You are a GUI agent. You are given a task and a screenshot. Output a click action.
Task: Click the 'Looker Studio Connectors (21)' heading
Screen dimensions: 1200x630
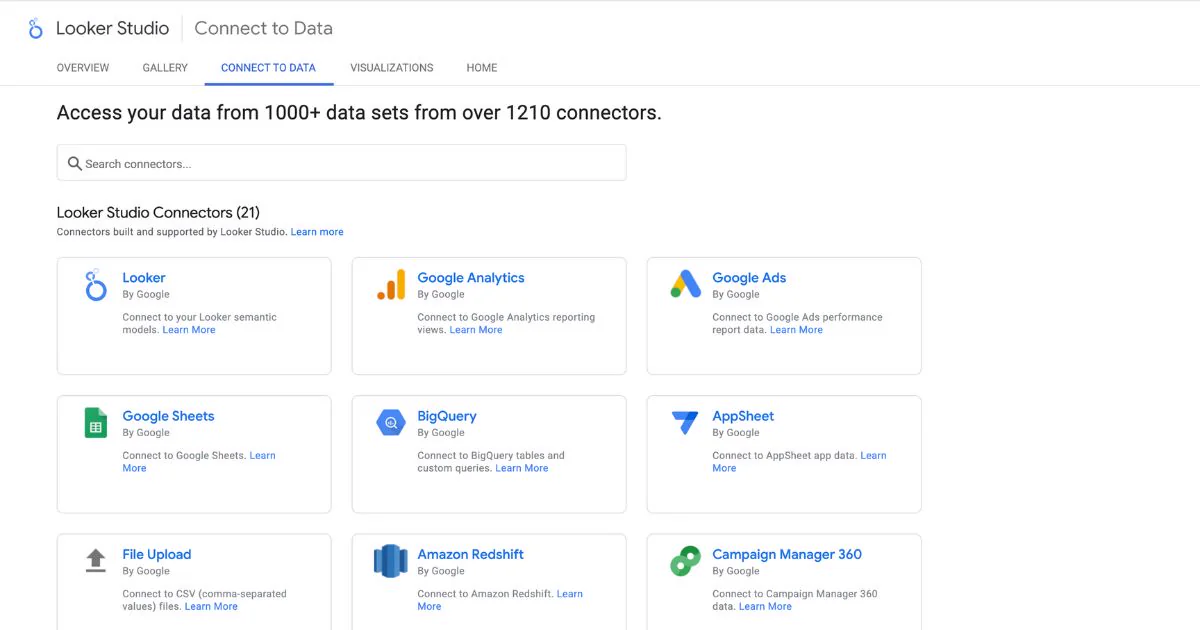pyautogui.click(x=158, y=212)
